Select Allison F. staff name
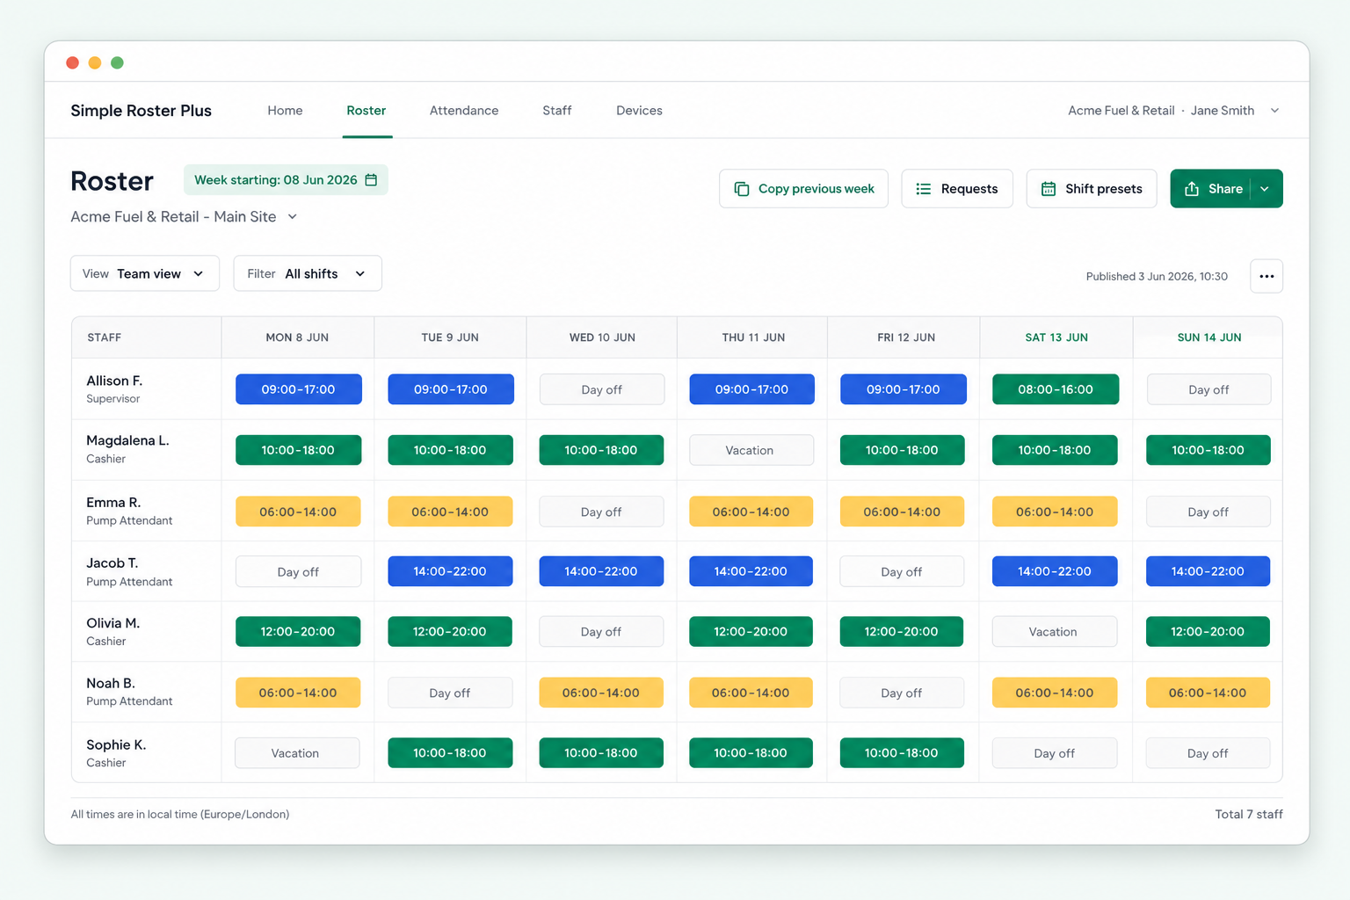 114,381
